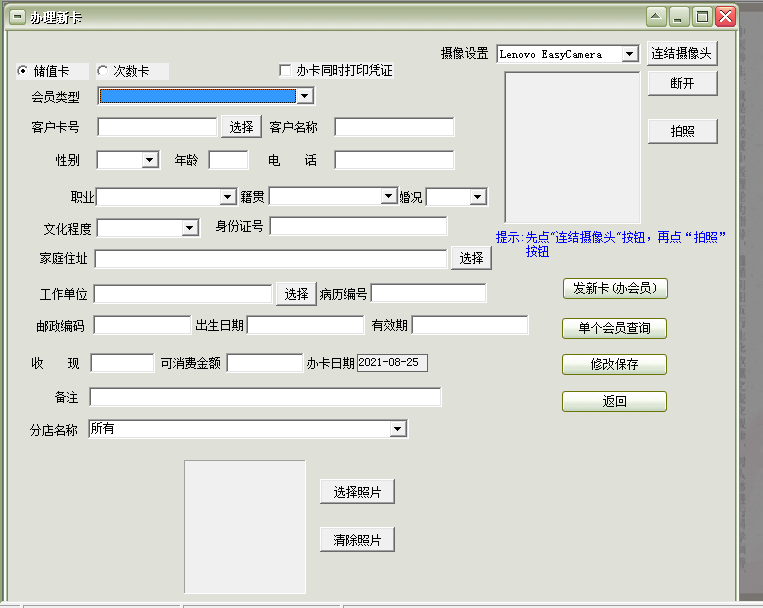Focus the 客户卡号 input field

pos(157,127)
